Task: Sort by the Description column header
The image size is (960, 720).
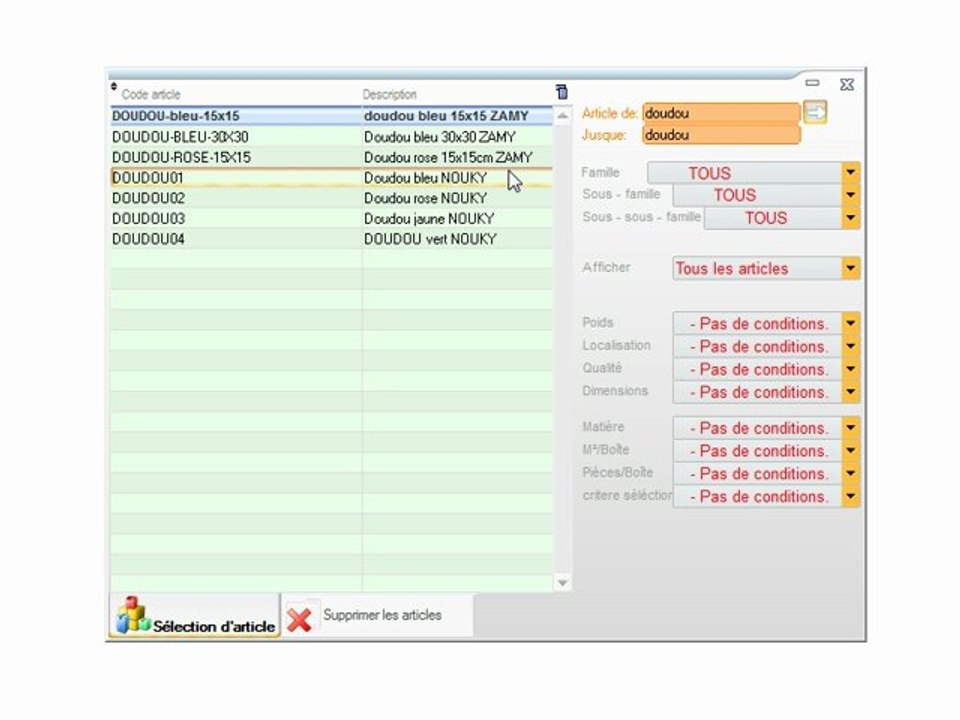Action: coord(389,94)
